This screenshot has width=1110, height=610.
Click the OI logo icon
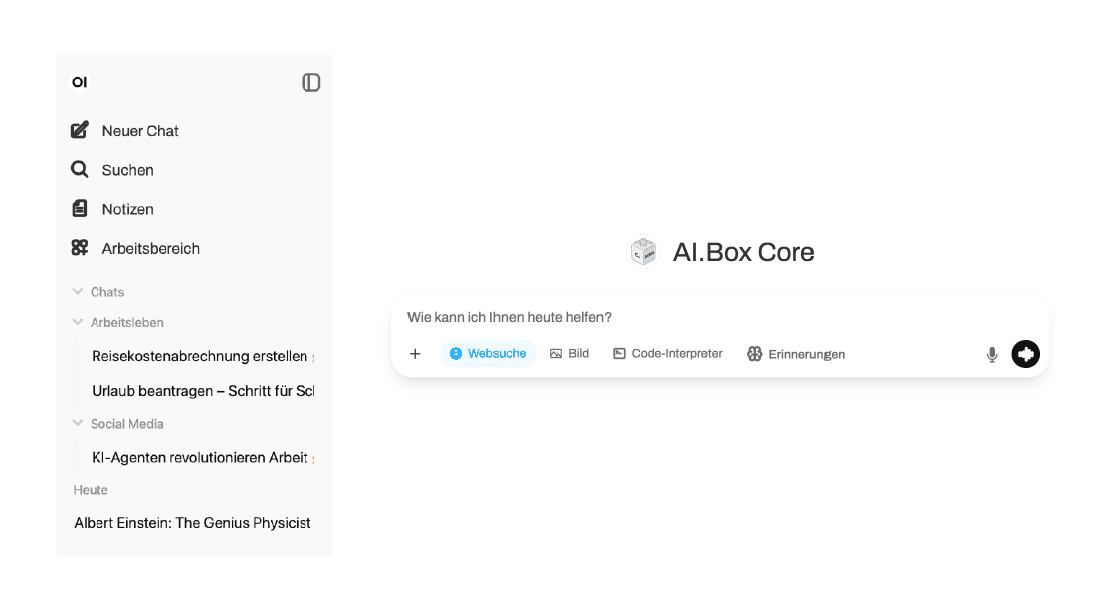tap(80, 82)
